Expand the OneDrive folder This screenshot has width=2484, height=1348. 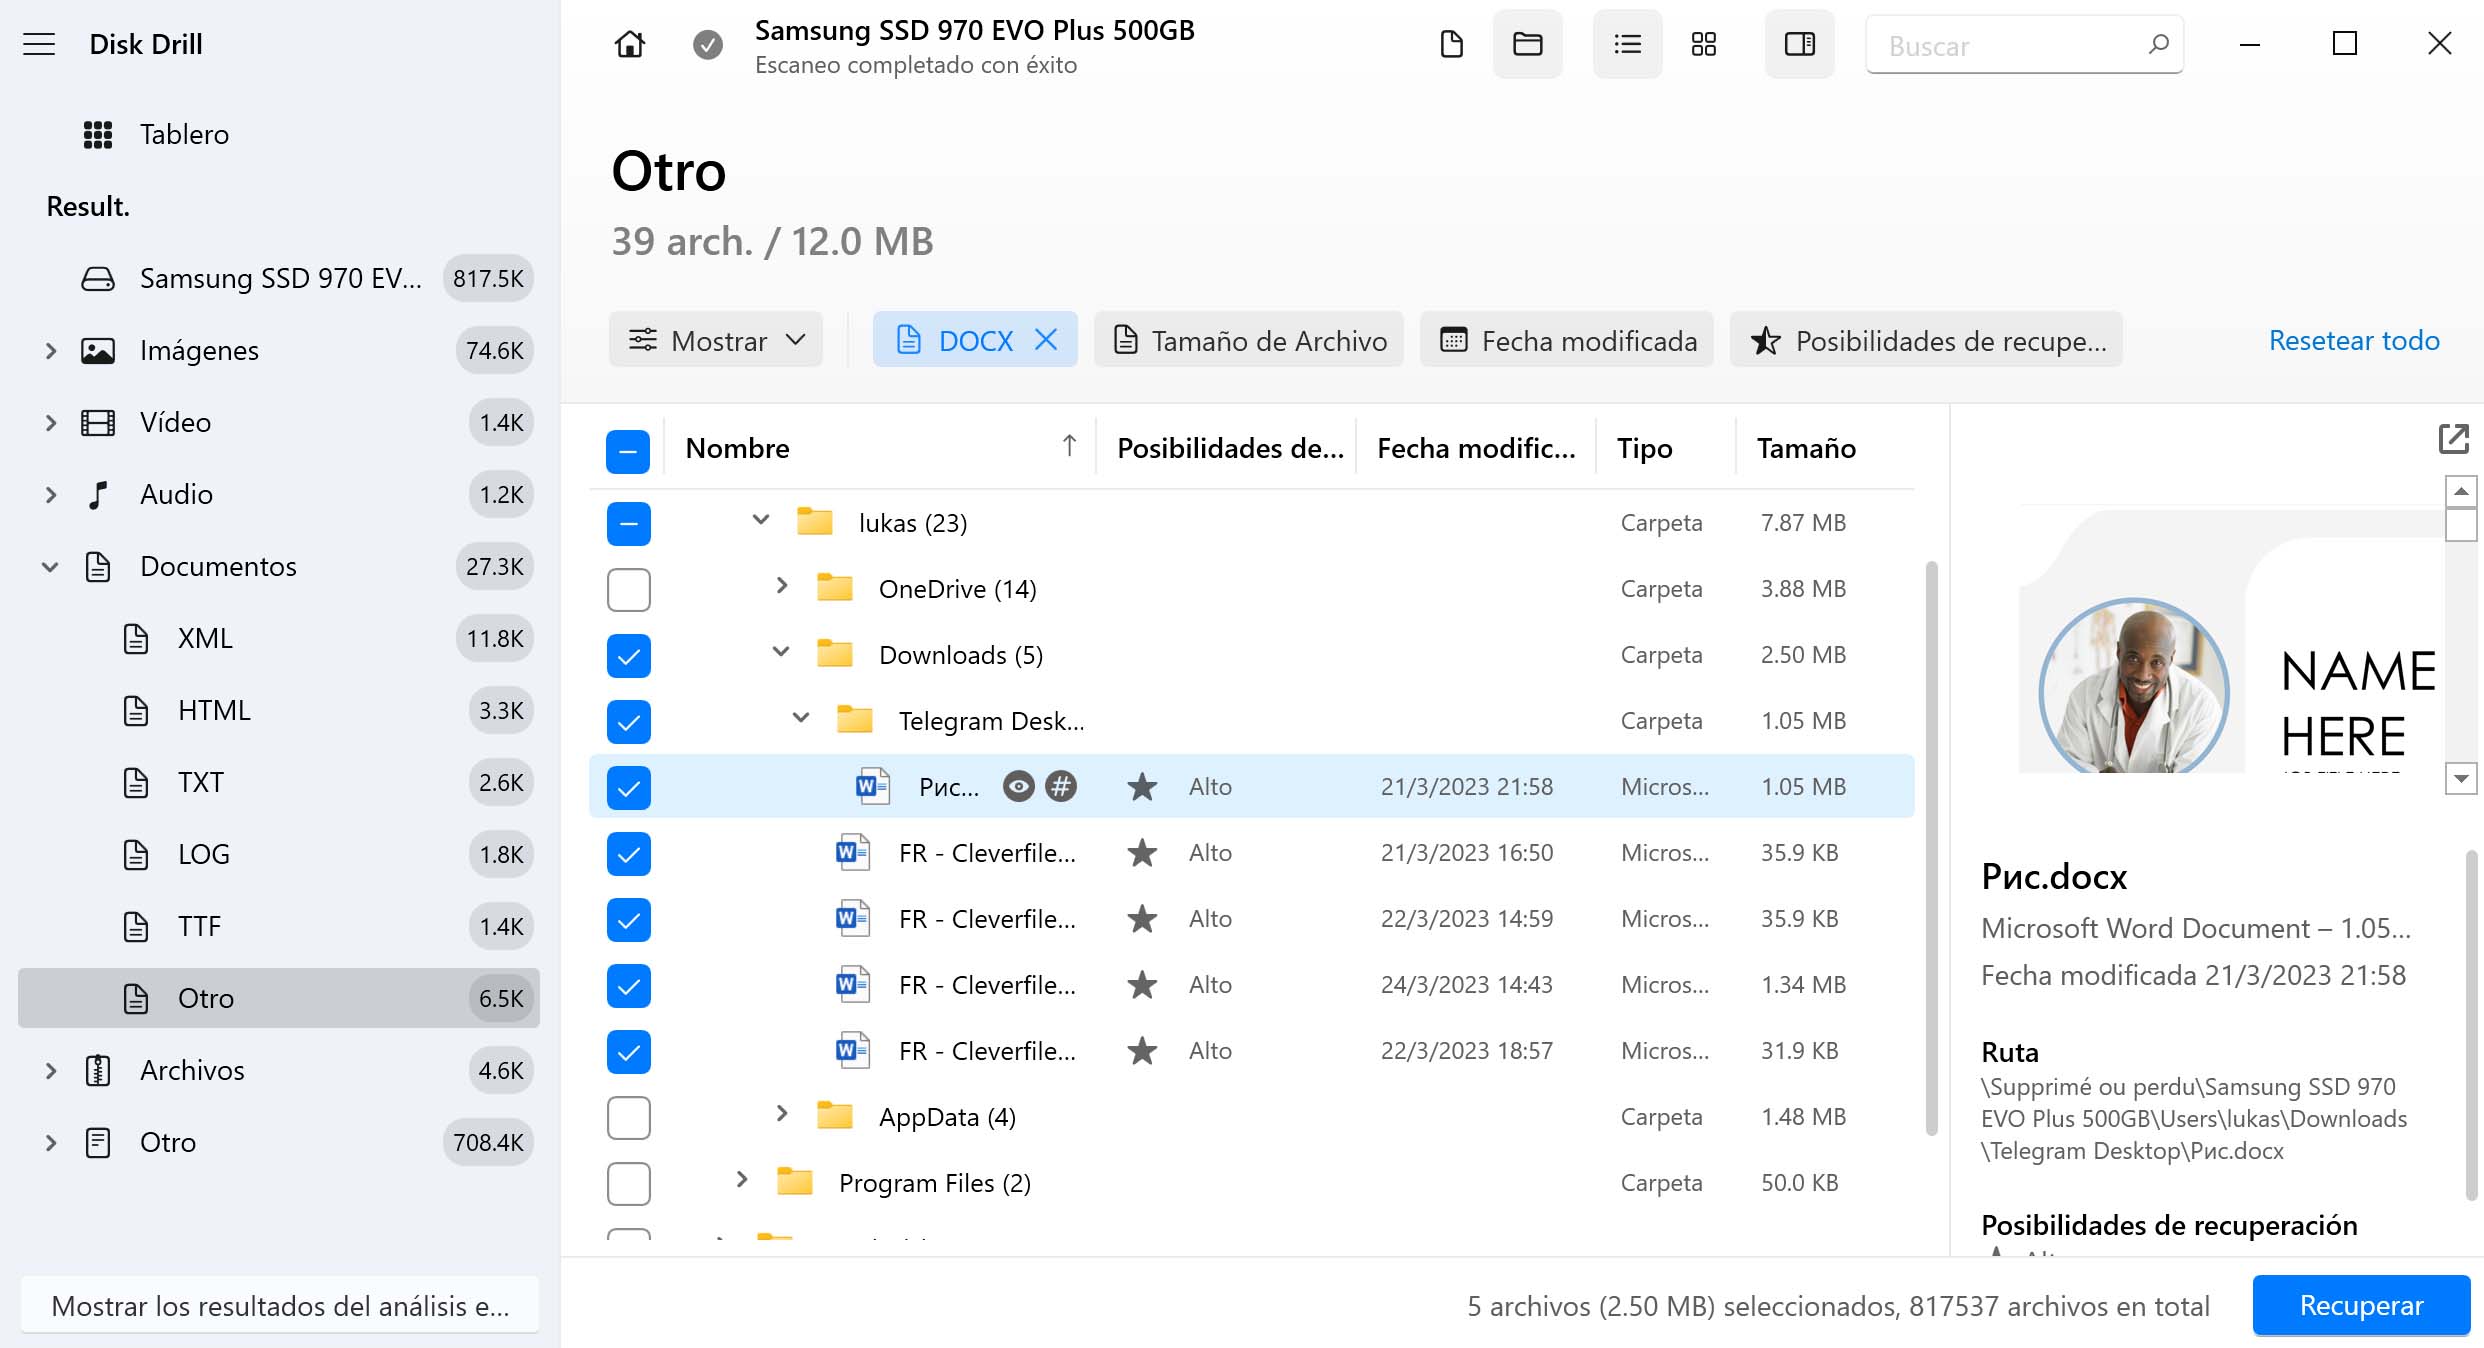coord(781,586)
